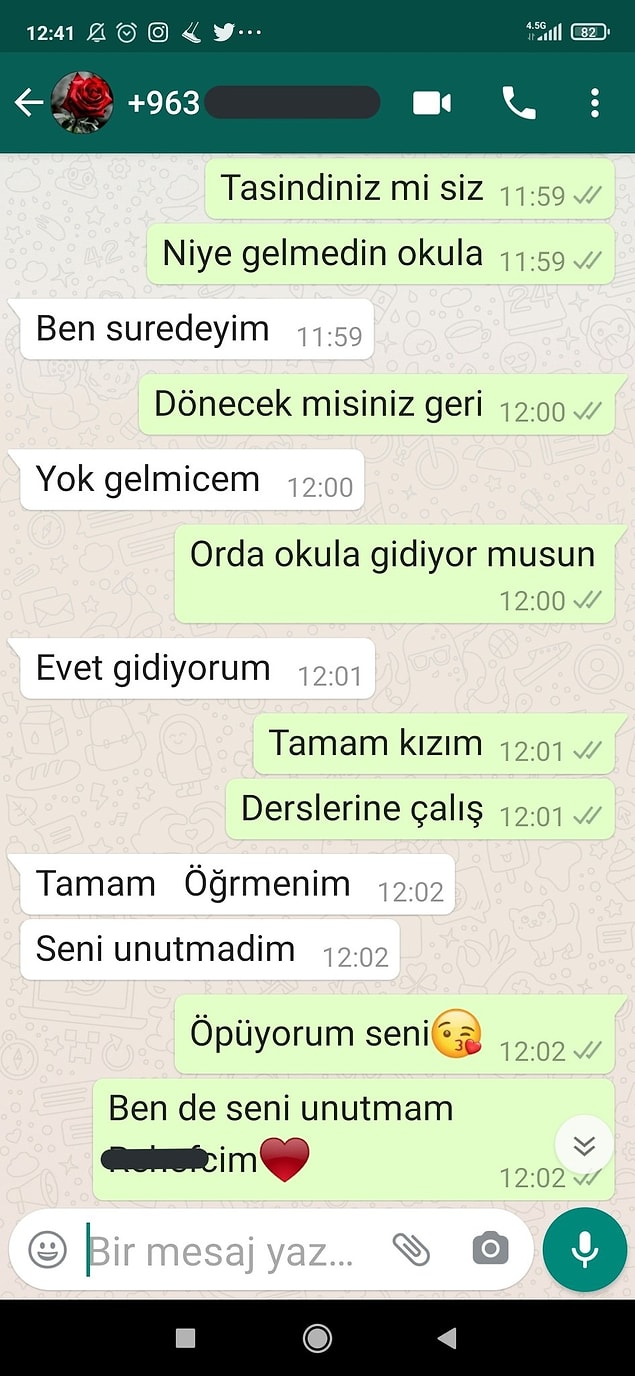
Task: Jump to latest messages with the double-chevron button
Action: [584, 1145]
